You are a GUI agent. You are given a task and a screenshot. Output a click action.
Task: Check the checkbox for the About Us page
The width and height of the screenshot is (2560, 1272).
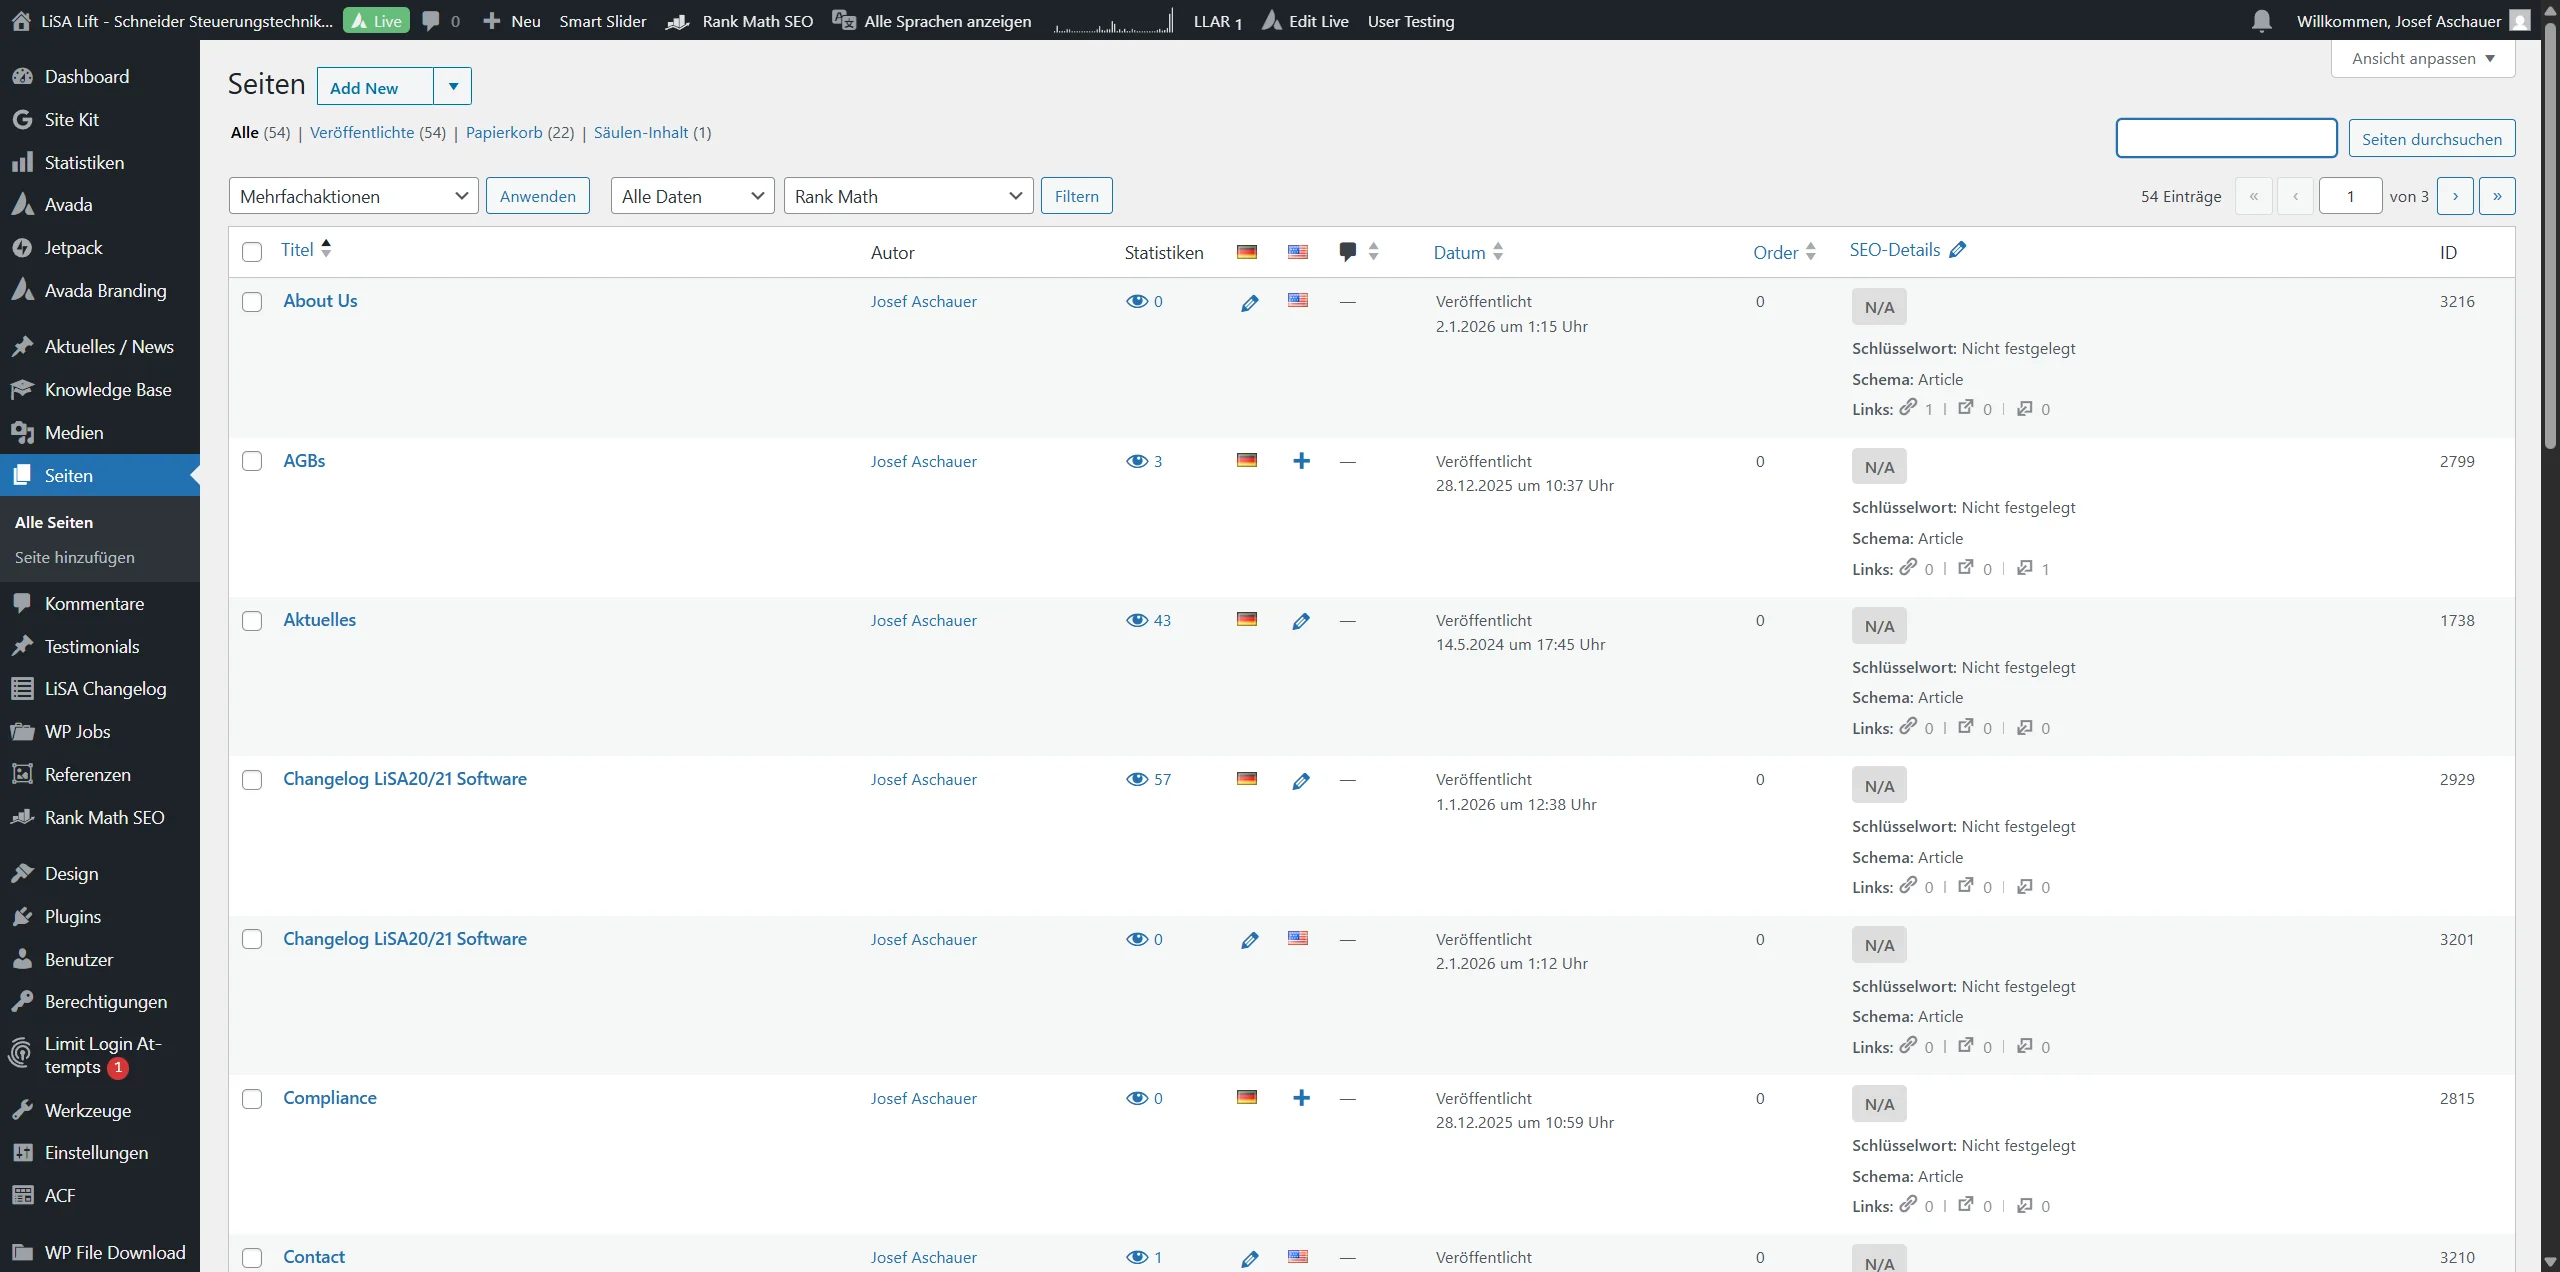252,302
